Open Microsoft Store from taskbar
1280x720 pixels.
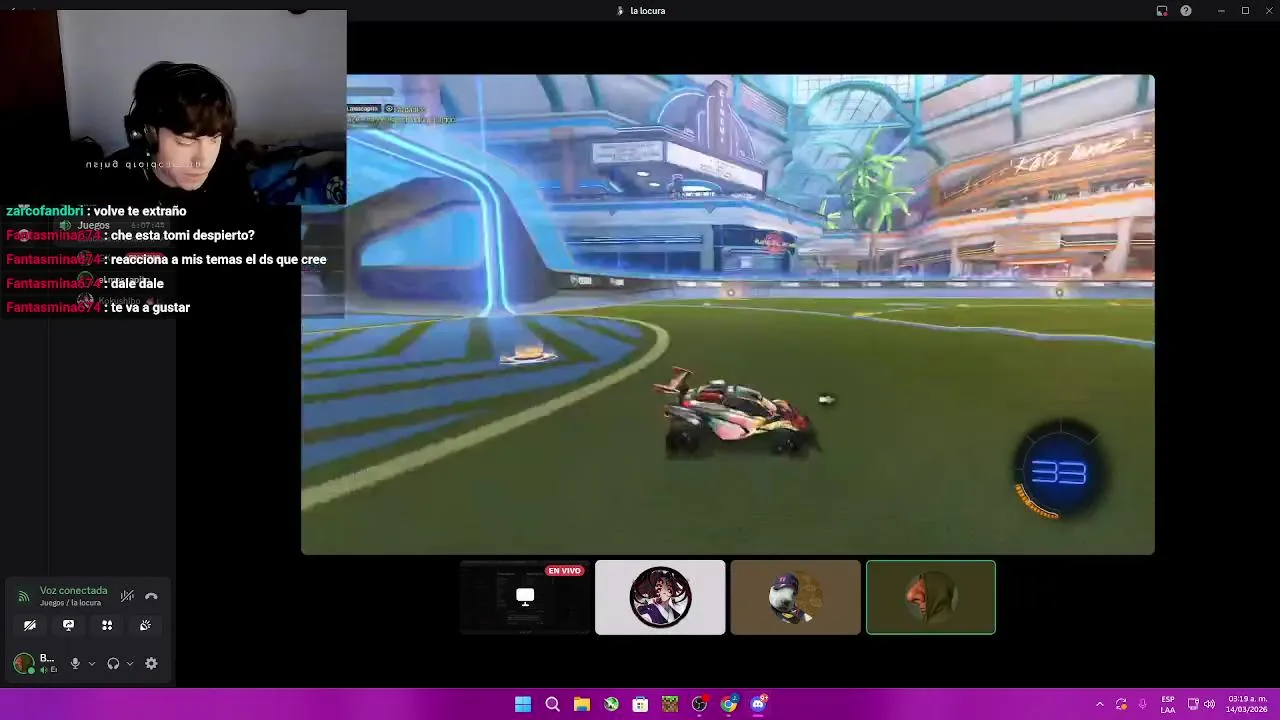pos(640,704)
